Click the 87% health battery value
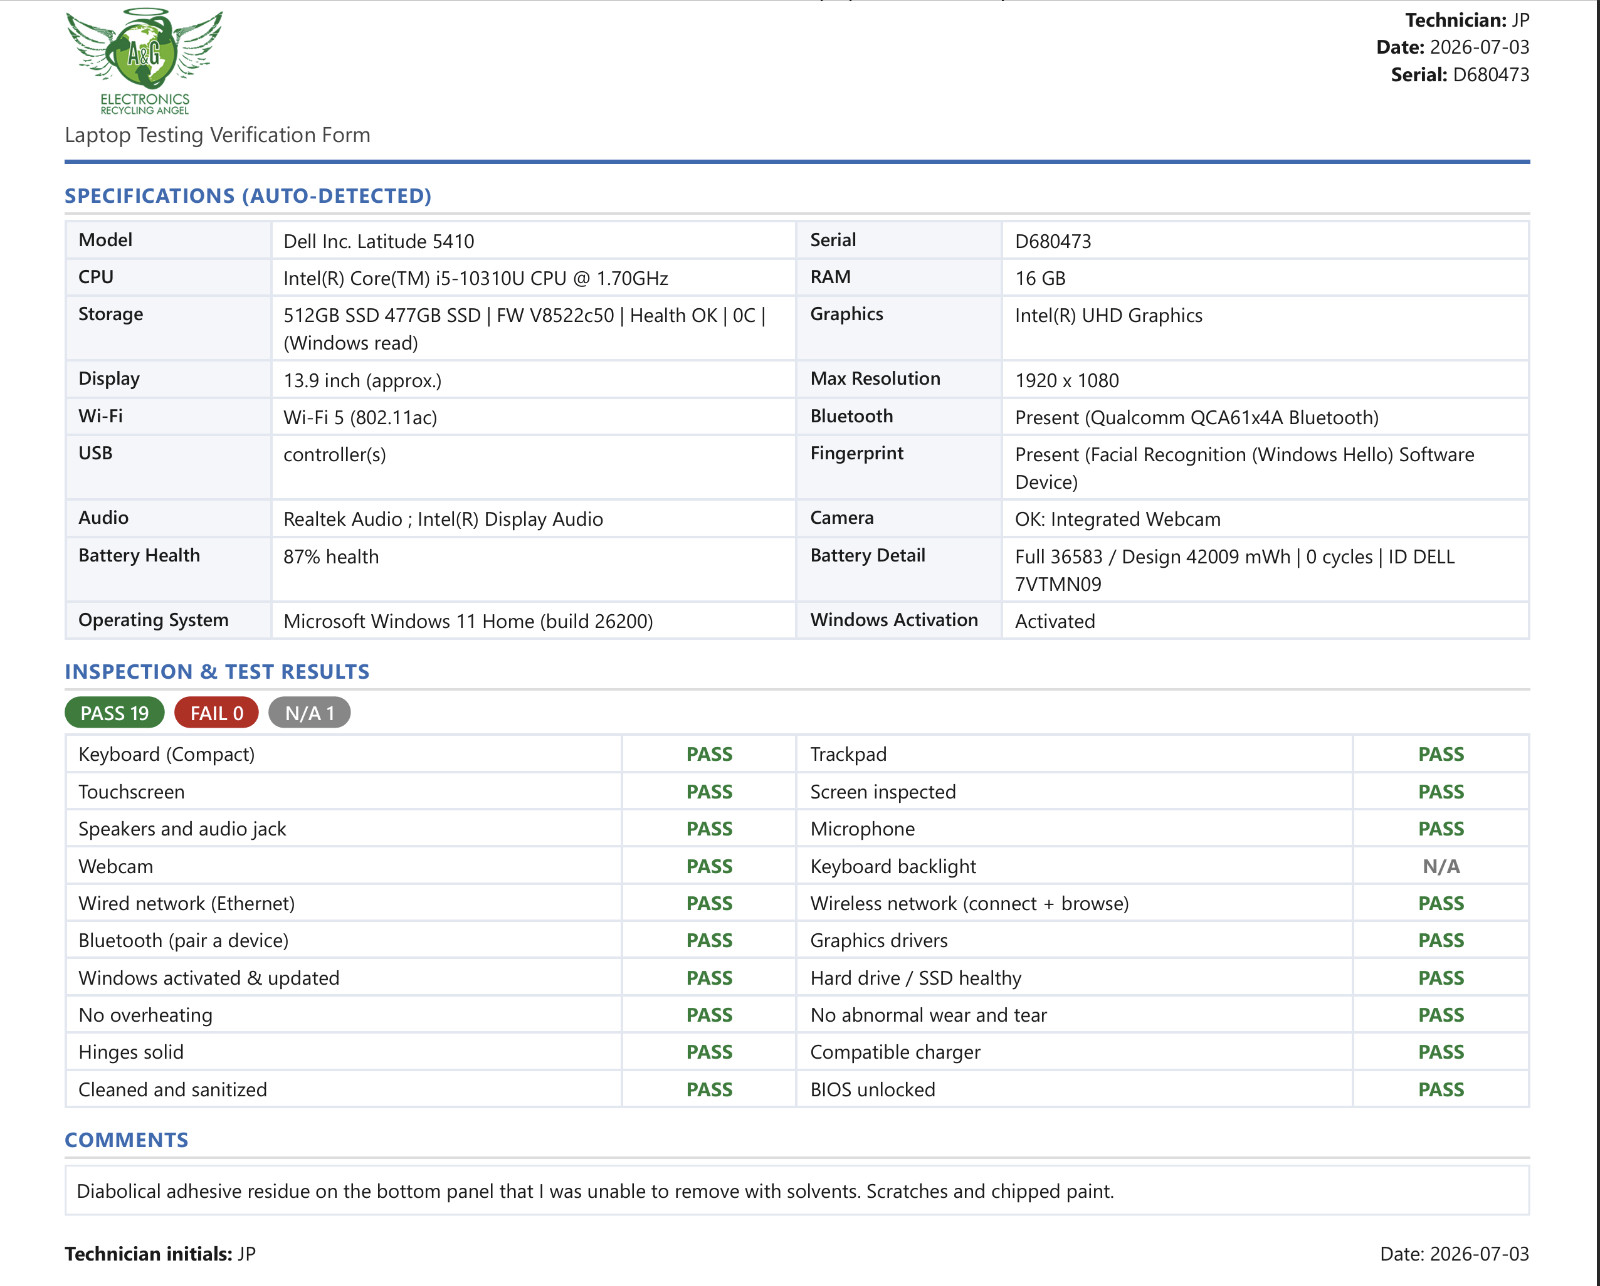 point(331,557)
